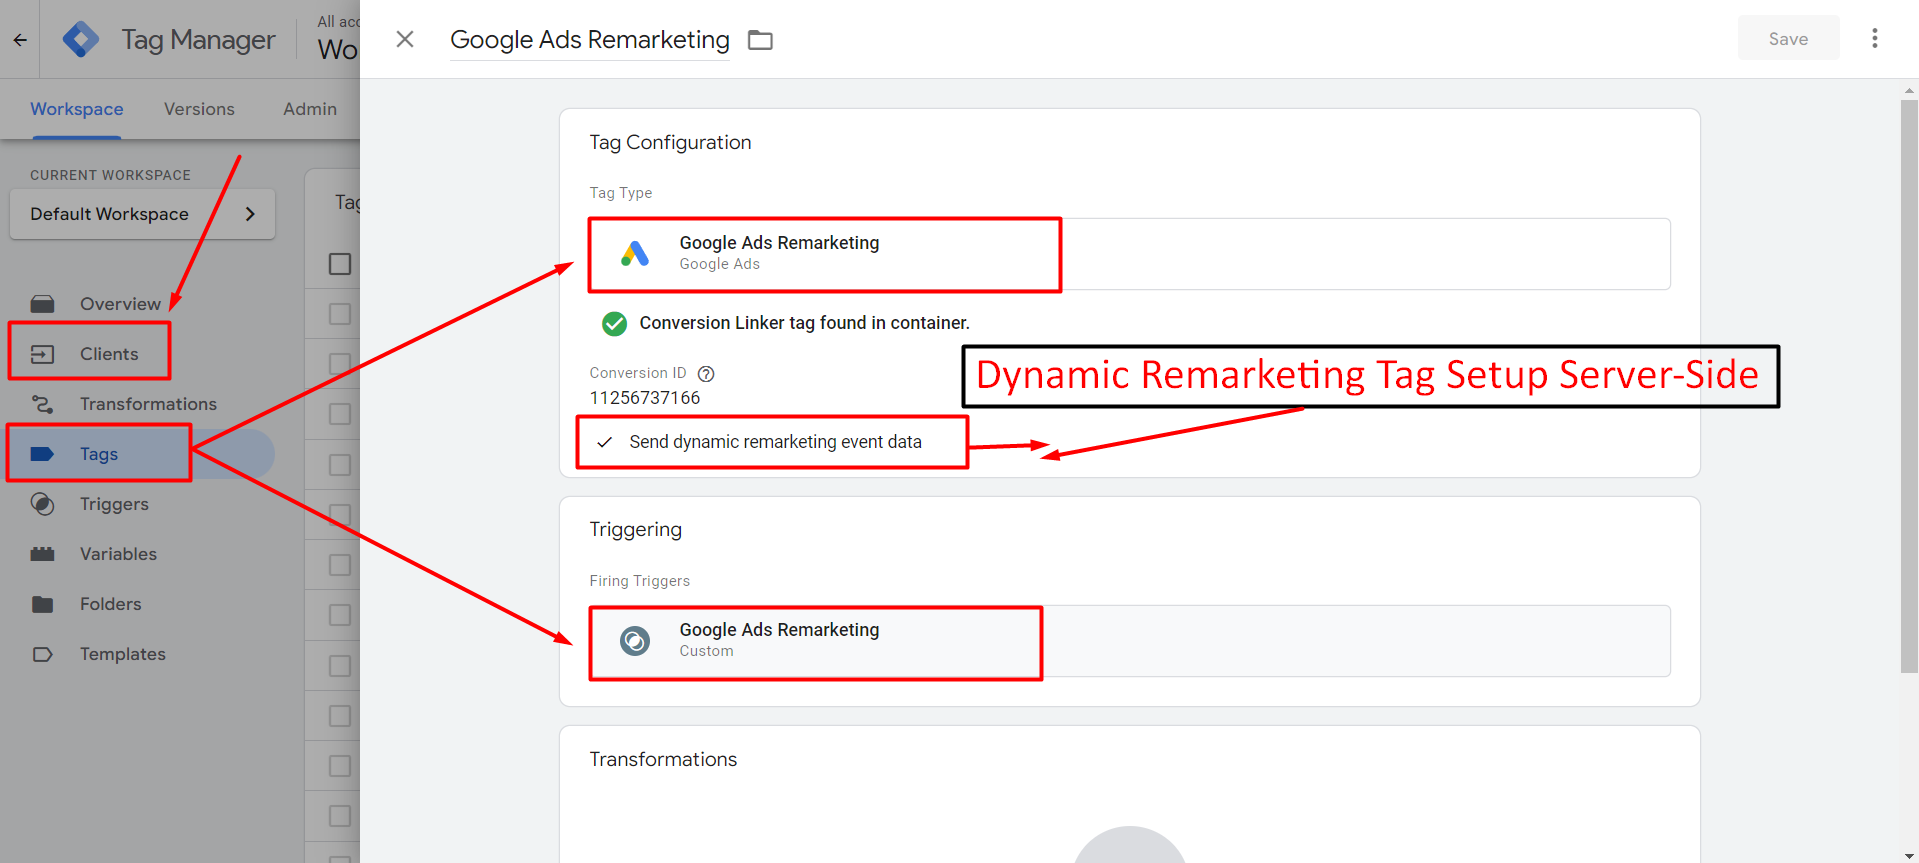Open the three-dot more actions menu
The height and width of the screenshot is (863, 1919).
coord(1874,39)
